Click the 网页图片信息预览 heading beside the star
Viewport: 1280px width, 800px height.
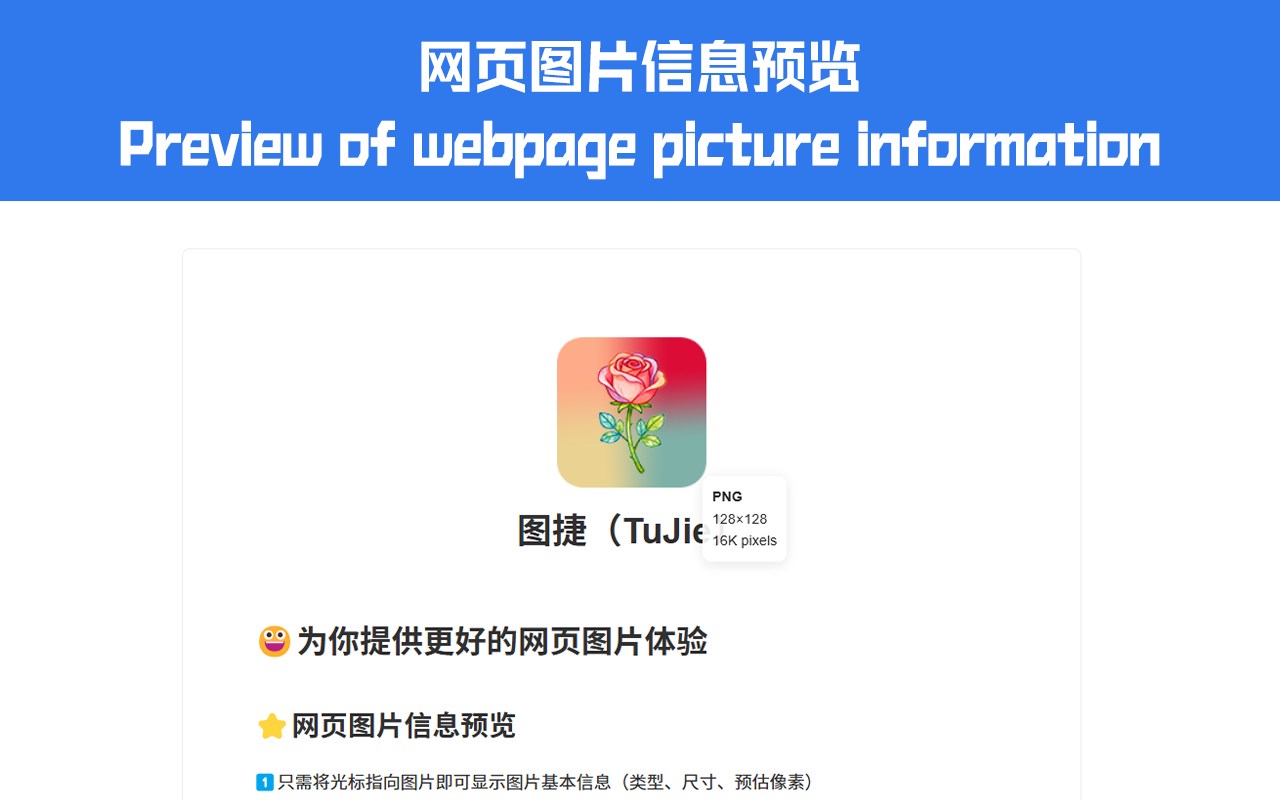pyautogui.click(x=404, y=726)
